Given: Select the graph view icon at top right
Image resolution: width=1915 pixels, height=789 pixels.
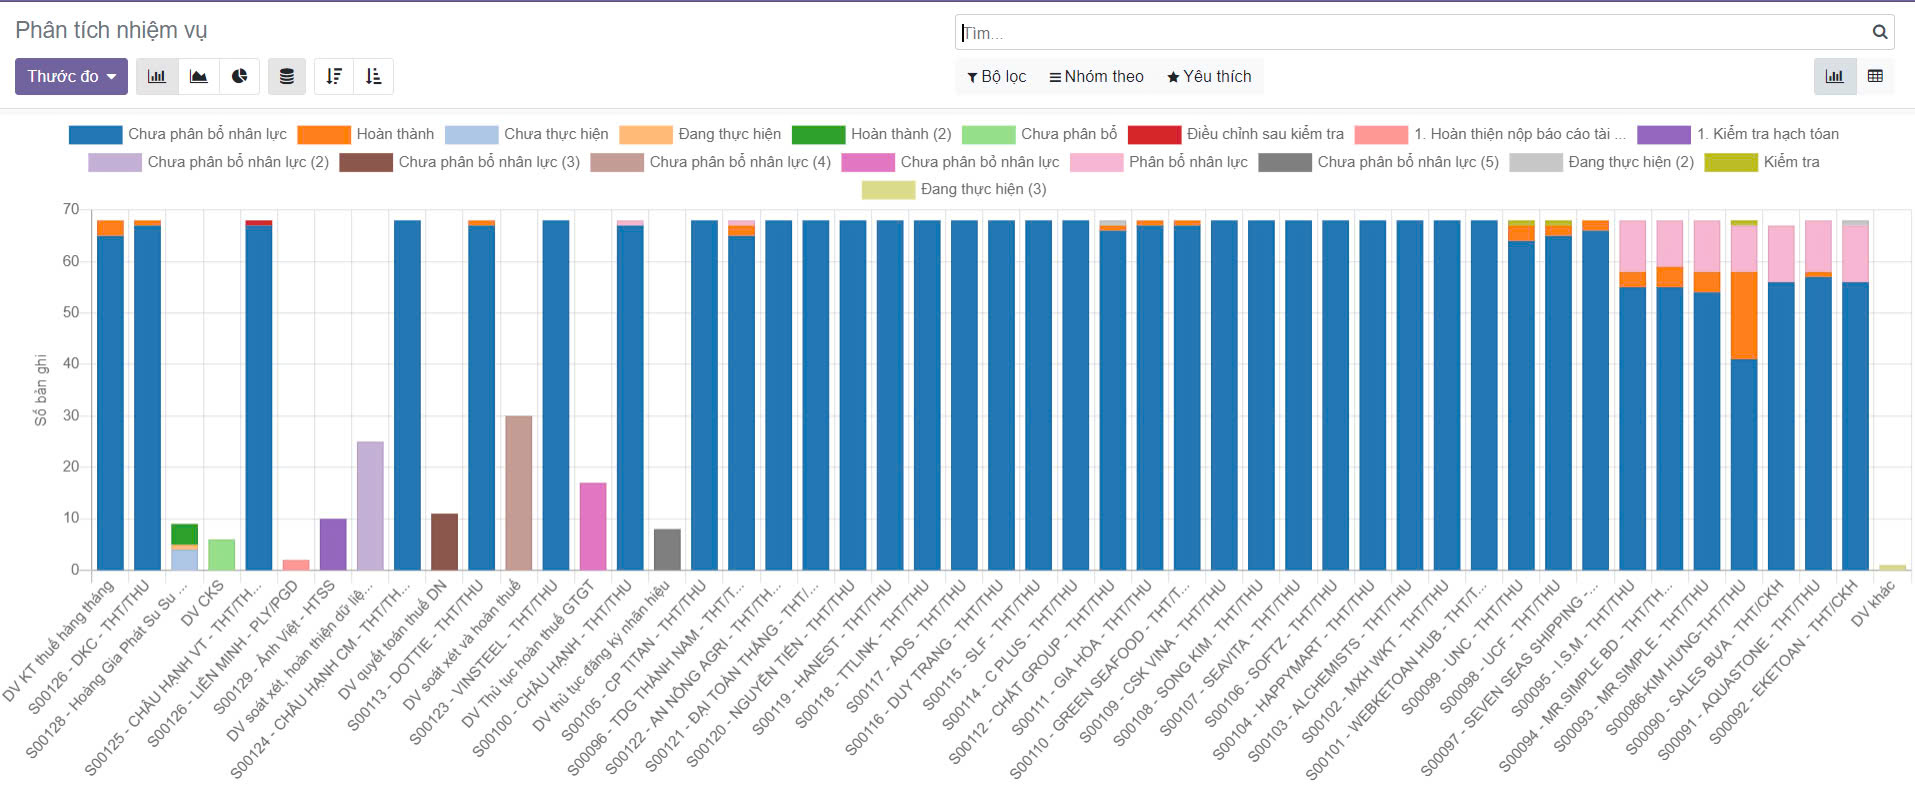Looking at the screenshot, I should [1834, 76].
